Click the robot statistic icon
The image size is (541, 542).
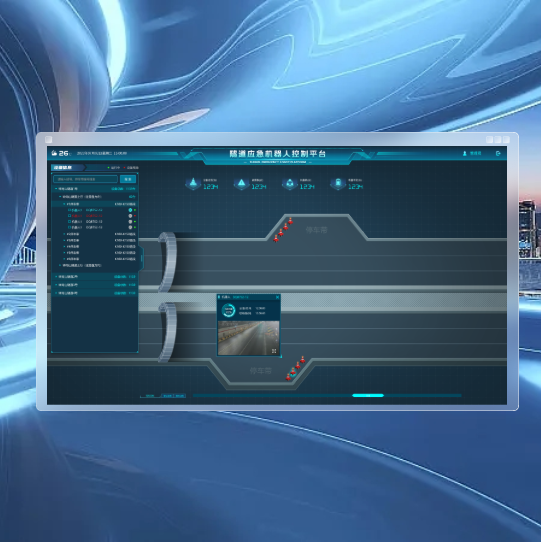pos(290,183)
